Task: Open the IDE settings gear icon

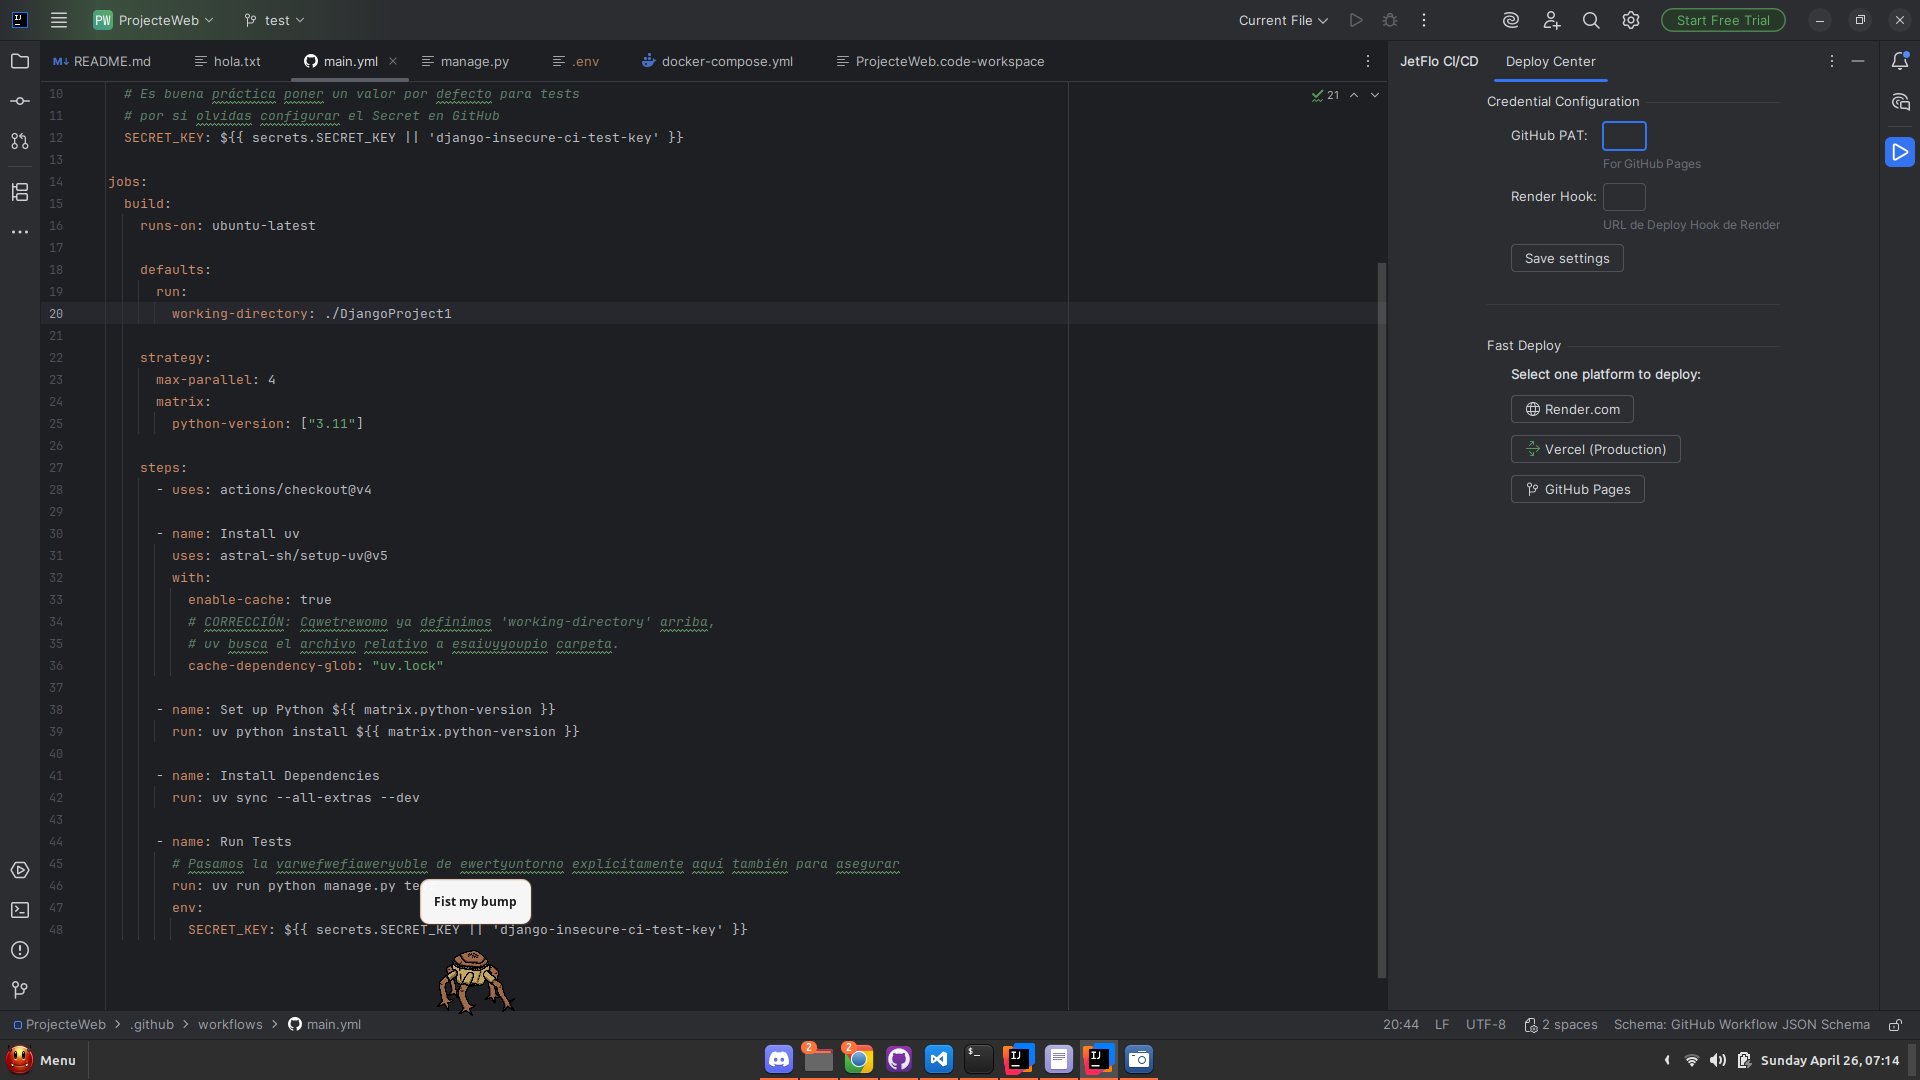Action: click(1631, 20)
